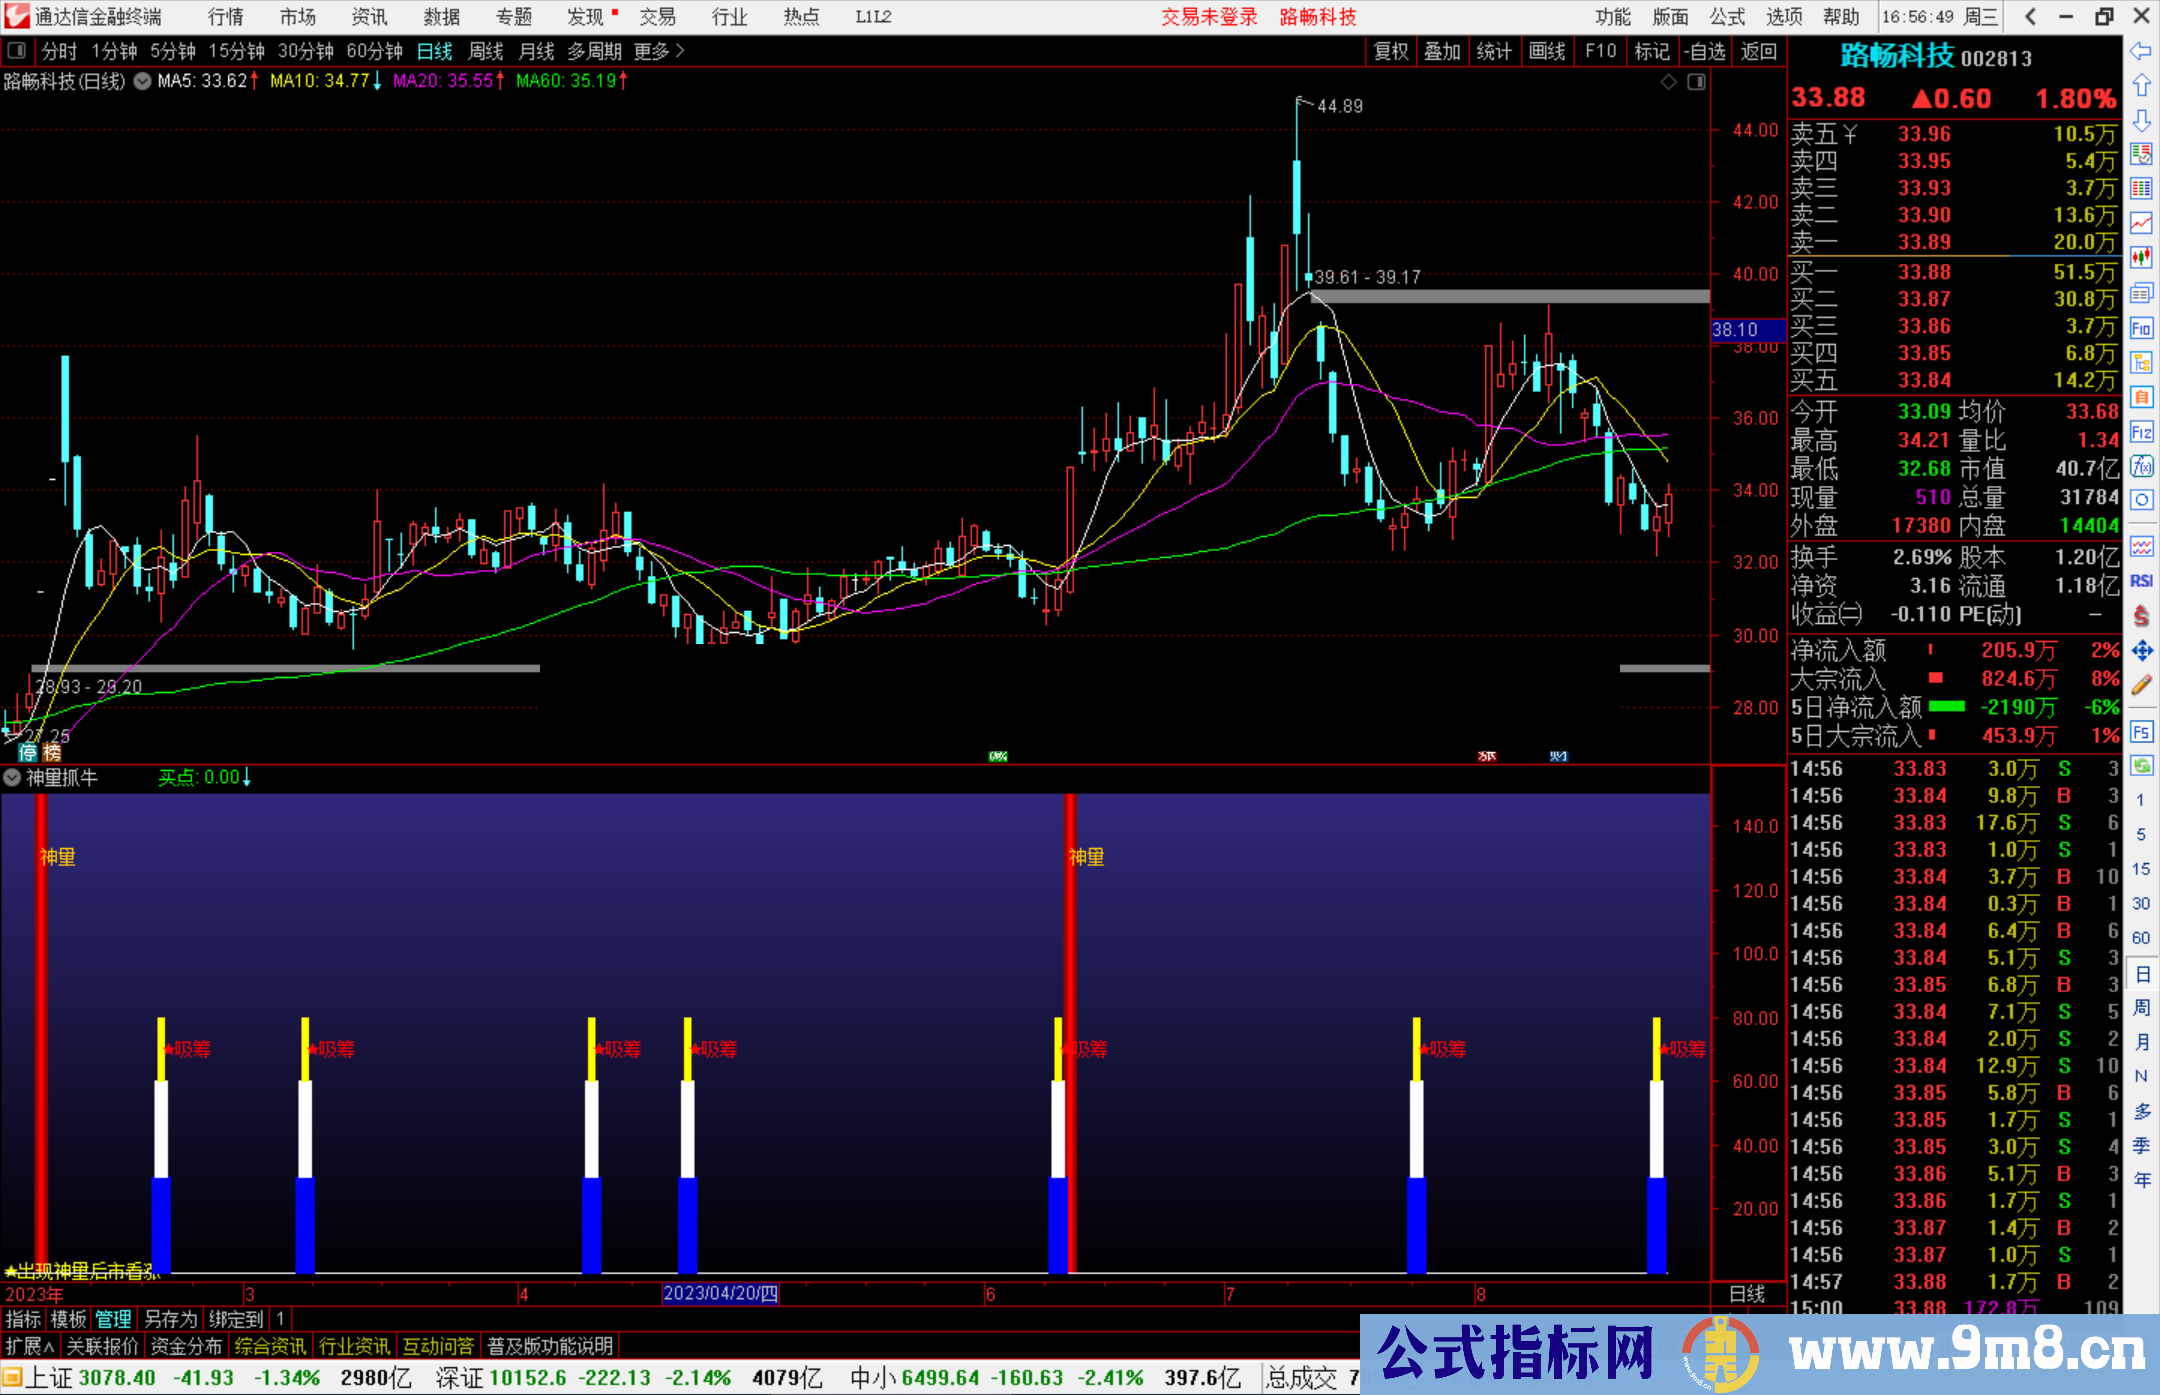
Task: Click the up-arrow previous stock icon
Action: pyautogui.click(x=2142, y=83)
